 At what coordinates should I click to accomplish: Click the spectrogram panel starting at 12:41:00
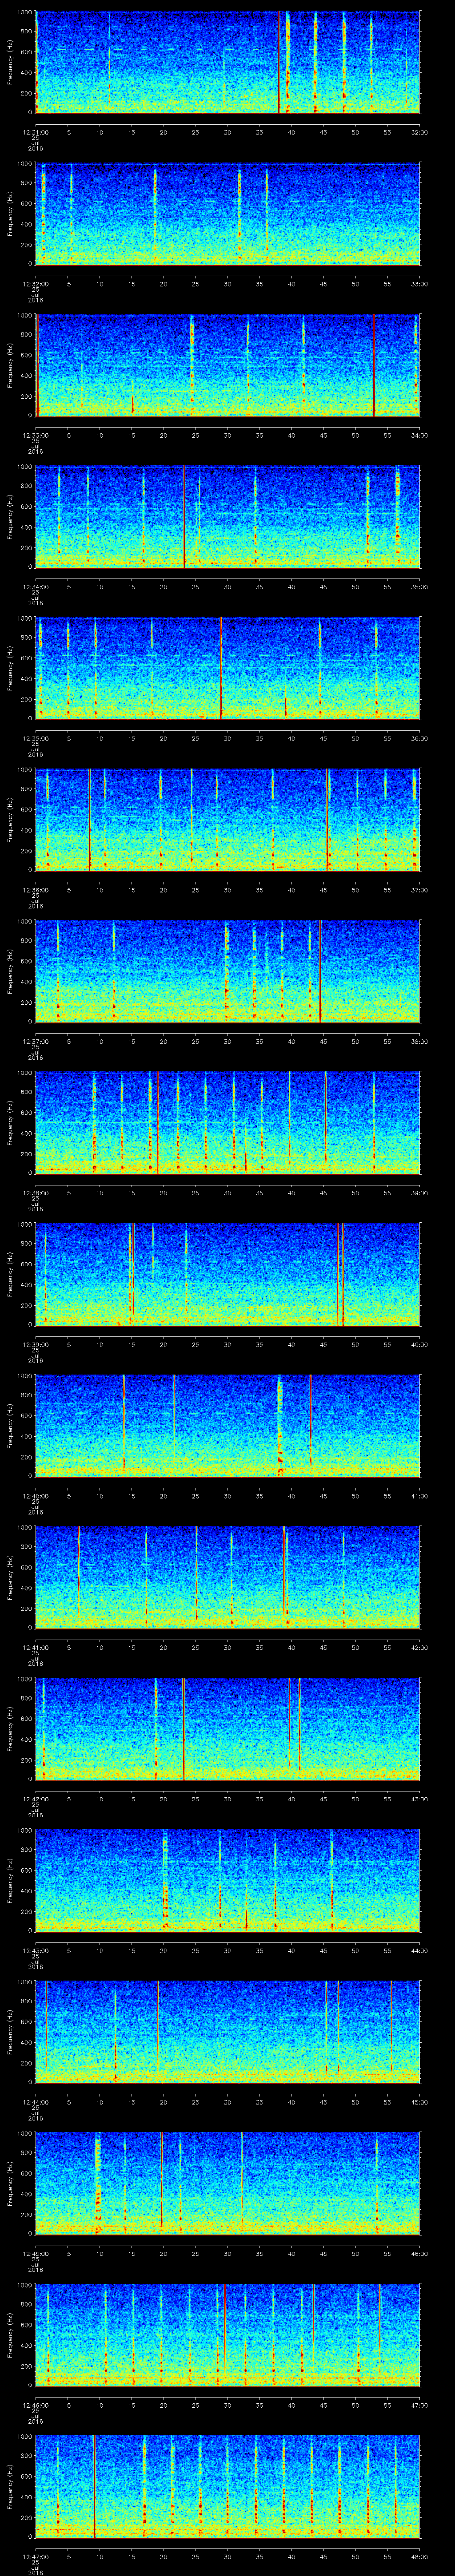point(228,1577)
